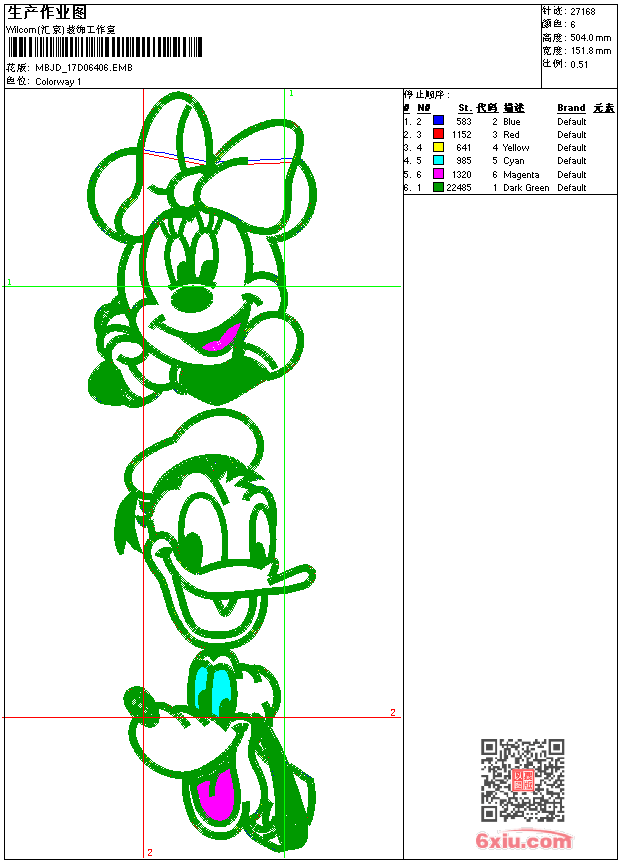
Task: Click the scale value 0.51
Action: tap(579, 65)
